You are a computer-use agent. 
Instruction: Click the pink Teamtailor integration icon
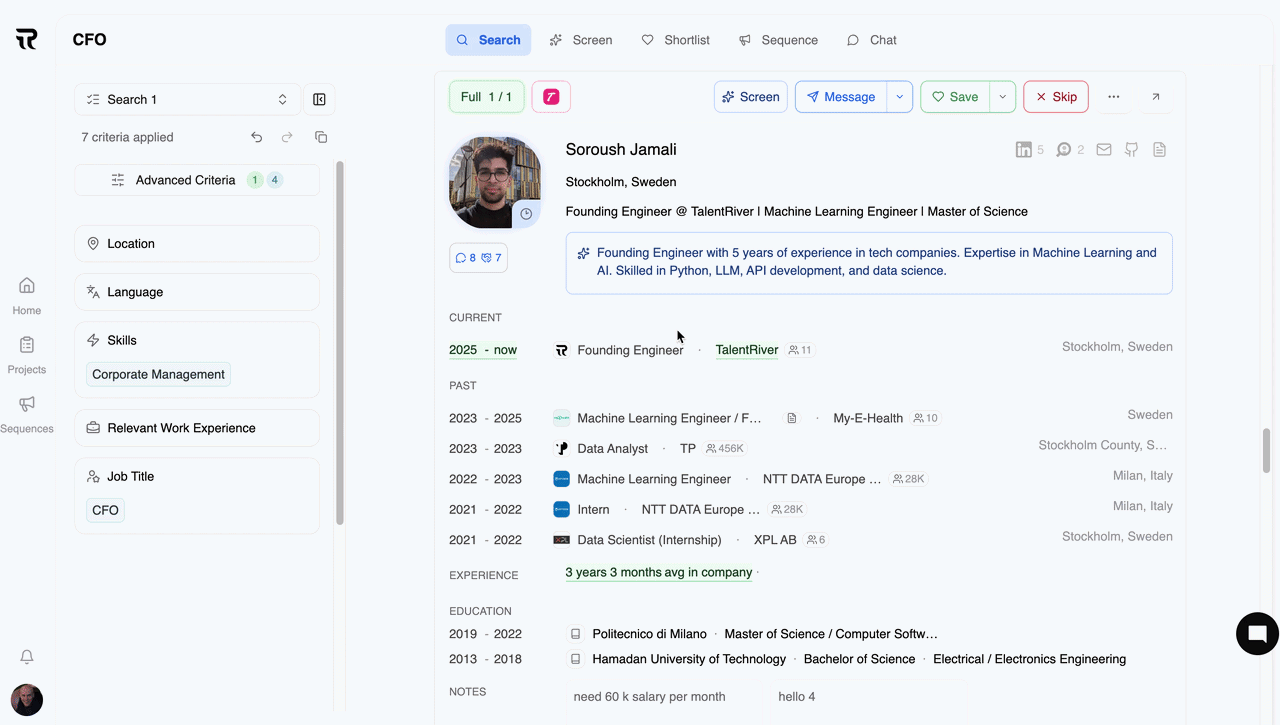tap(551, 97)
